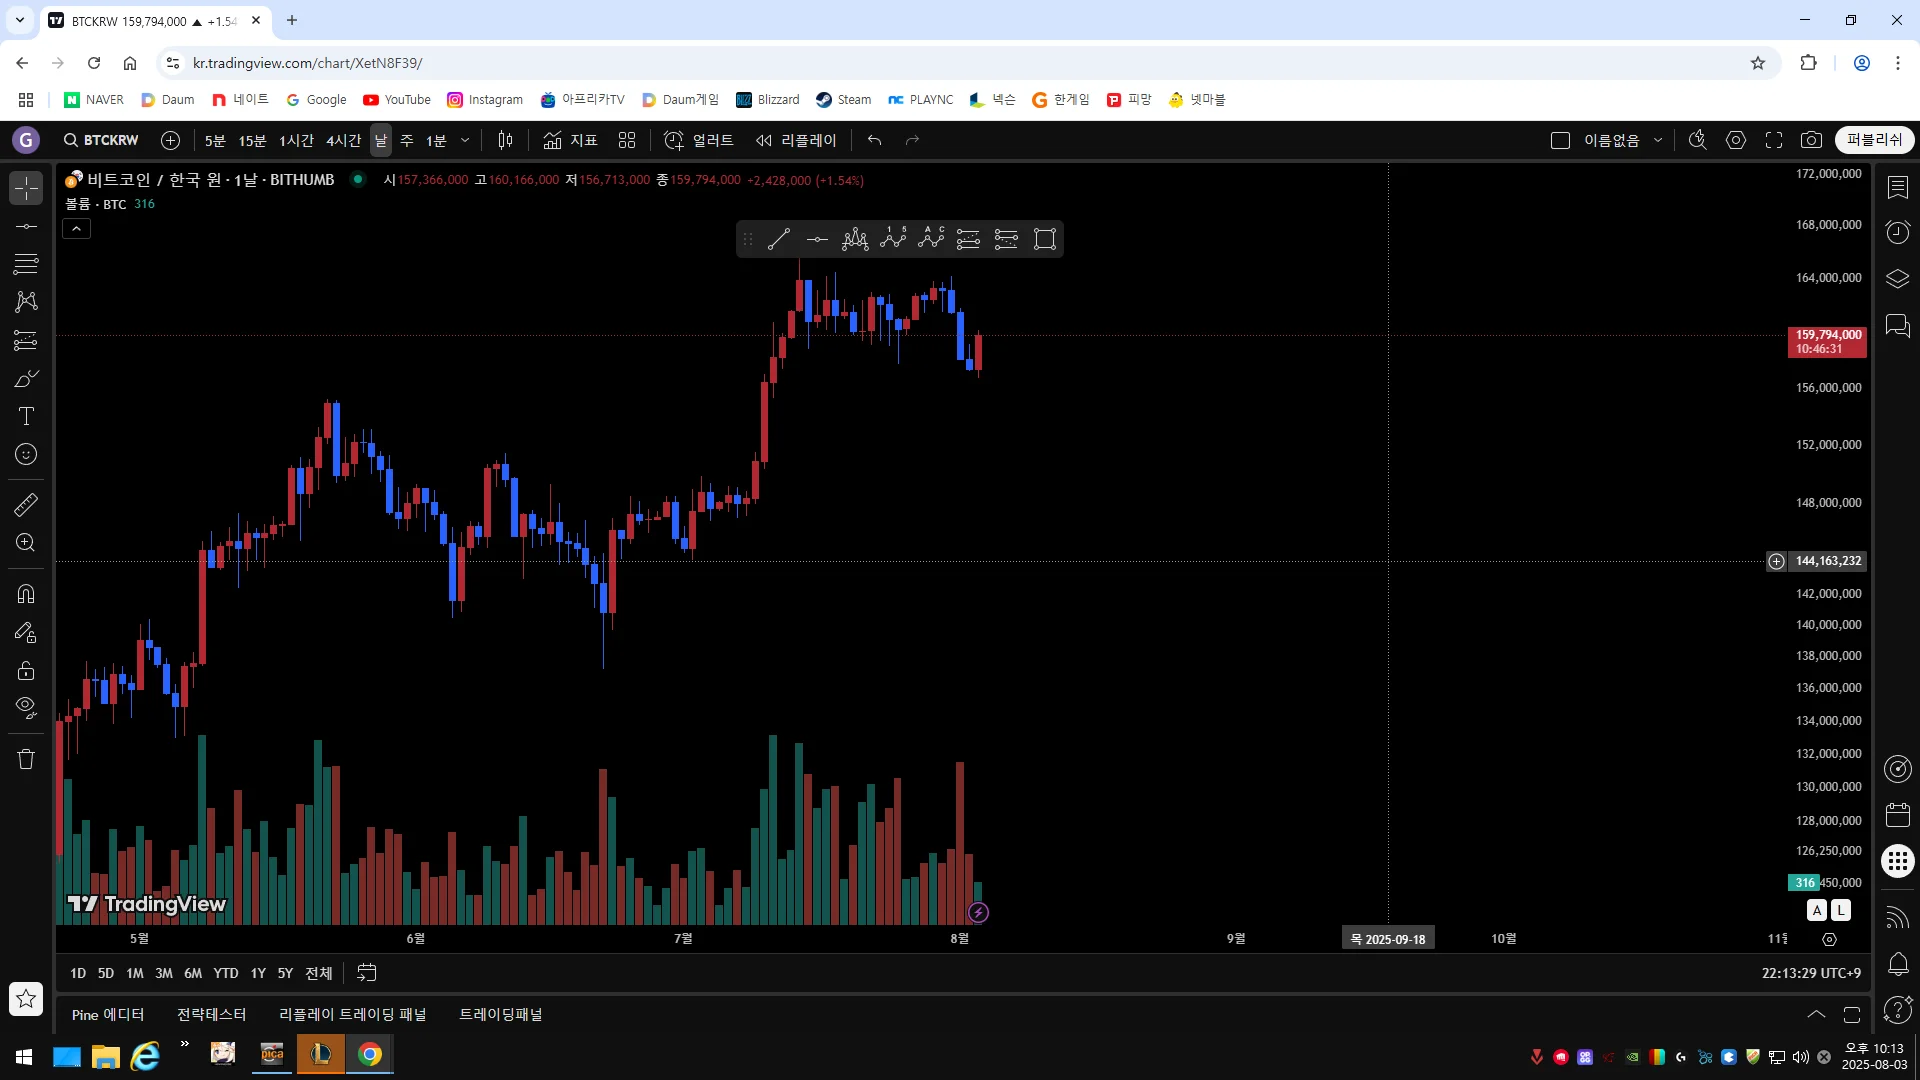Select the text annotation tool
Image resolution: width=1920 pixels, height=1080 pixels.
point(26,416)
